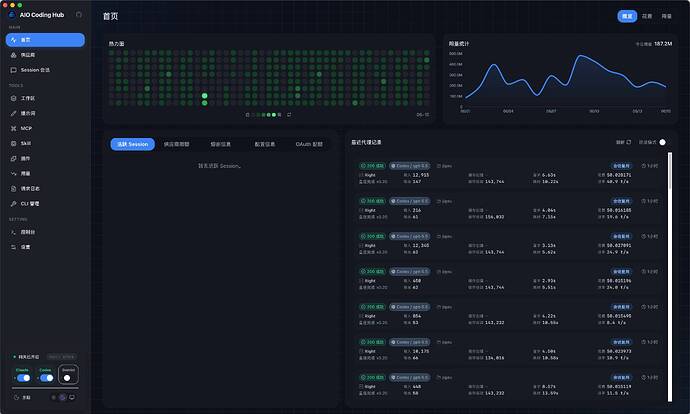Toggle the switch in proxy records header
The image size is (690, 414).
pos(661,142)
